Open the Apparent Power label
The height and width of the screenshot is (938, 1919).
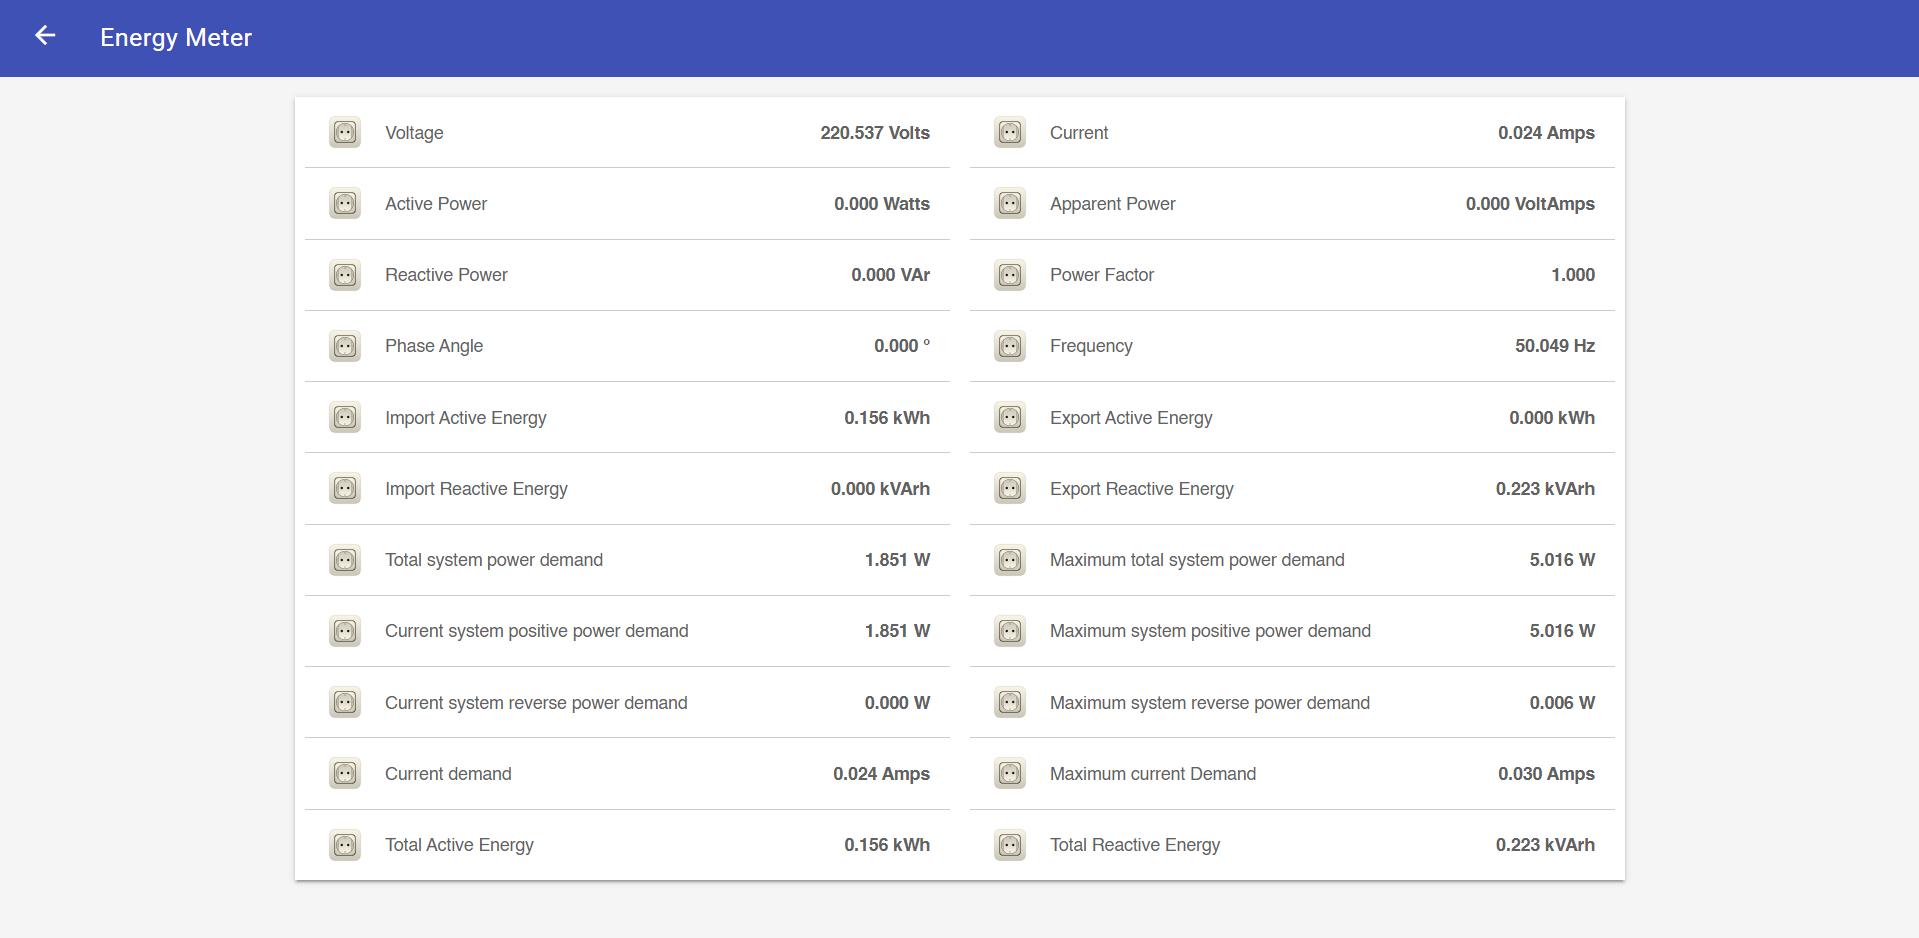pyautogui.click(x=1112, y=204)
